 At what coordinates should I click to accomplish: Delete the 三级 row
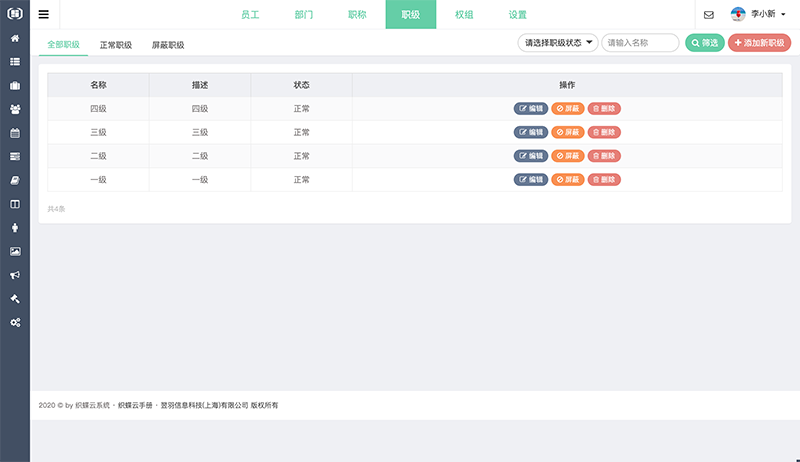tap(604, 132)
